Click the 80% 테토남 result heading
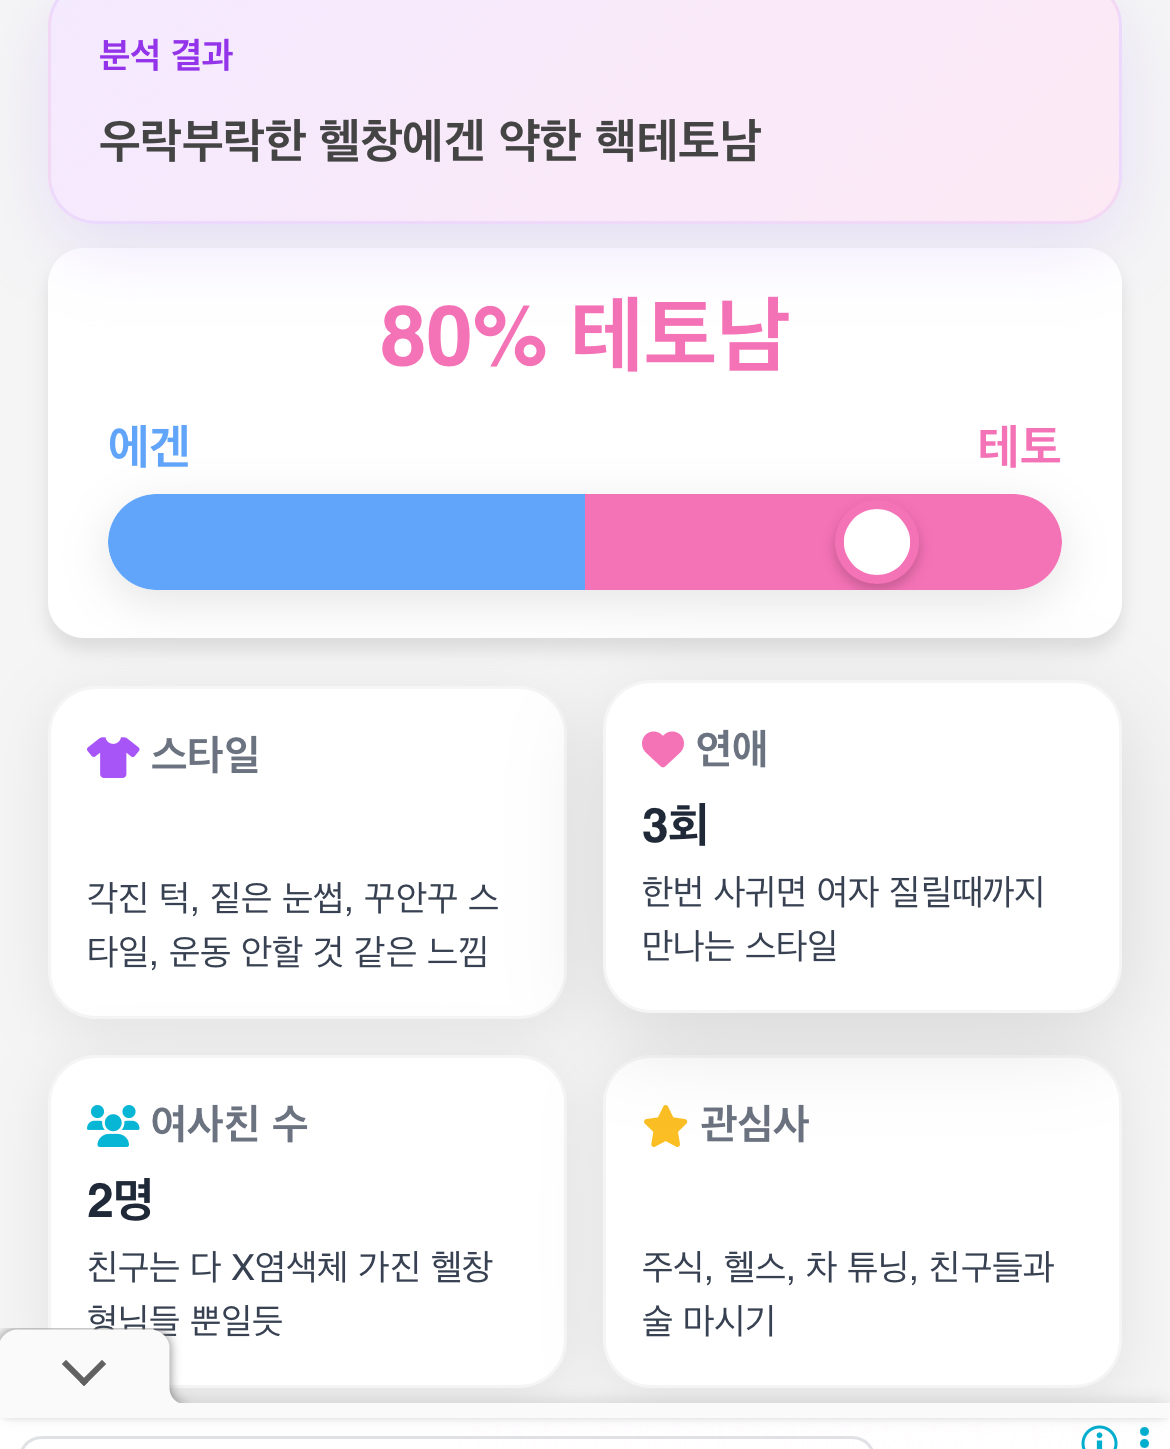Image resolution: width=1170 pixels, height=1449 pixels. click(x=585, y=335)
